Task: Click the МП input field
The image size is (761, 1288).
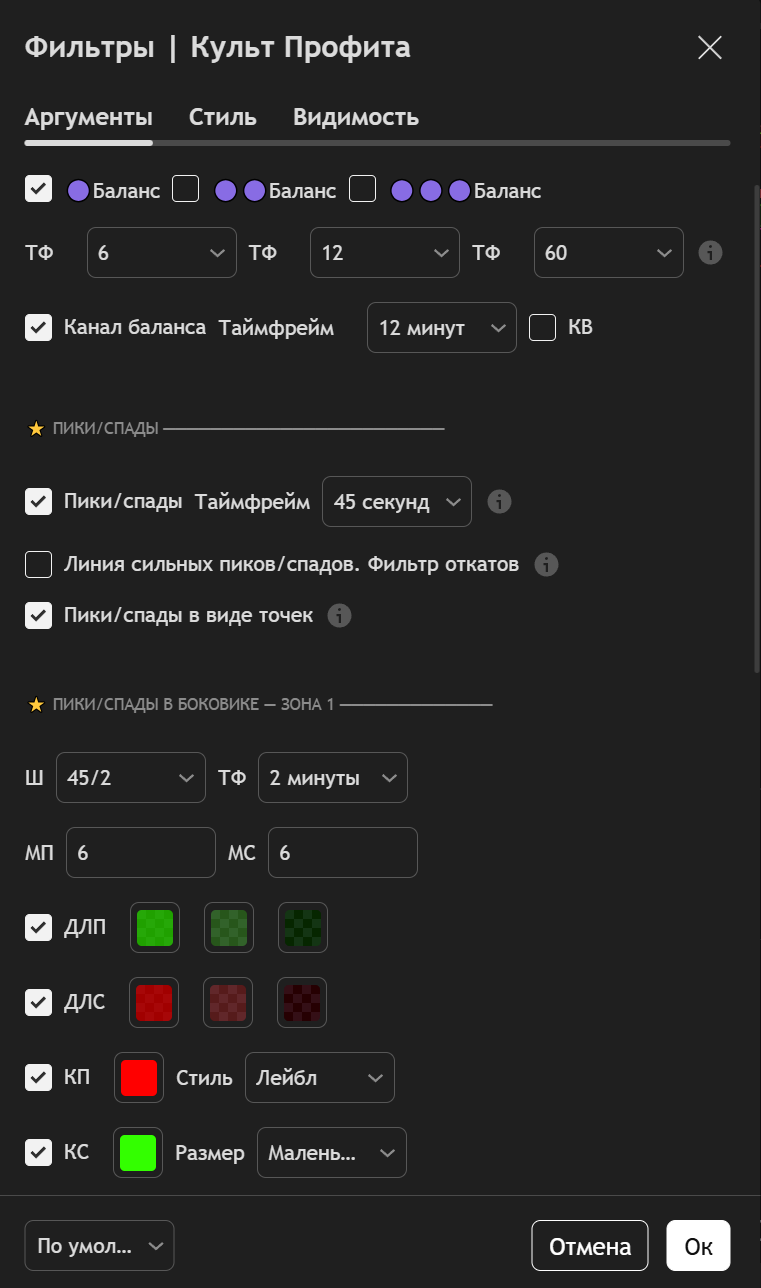Action: click(140, 853)
